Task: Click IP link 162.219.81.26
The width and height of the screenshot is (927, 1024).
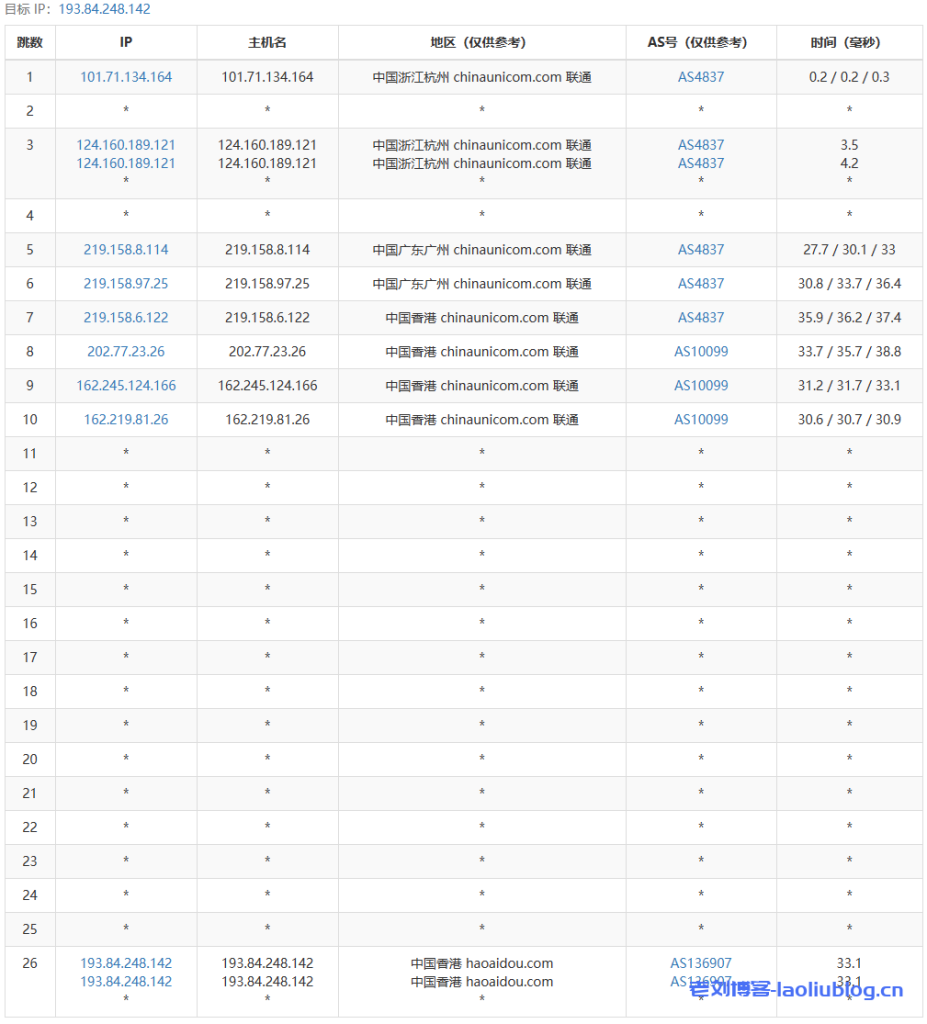Action: point(126,420)
